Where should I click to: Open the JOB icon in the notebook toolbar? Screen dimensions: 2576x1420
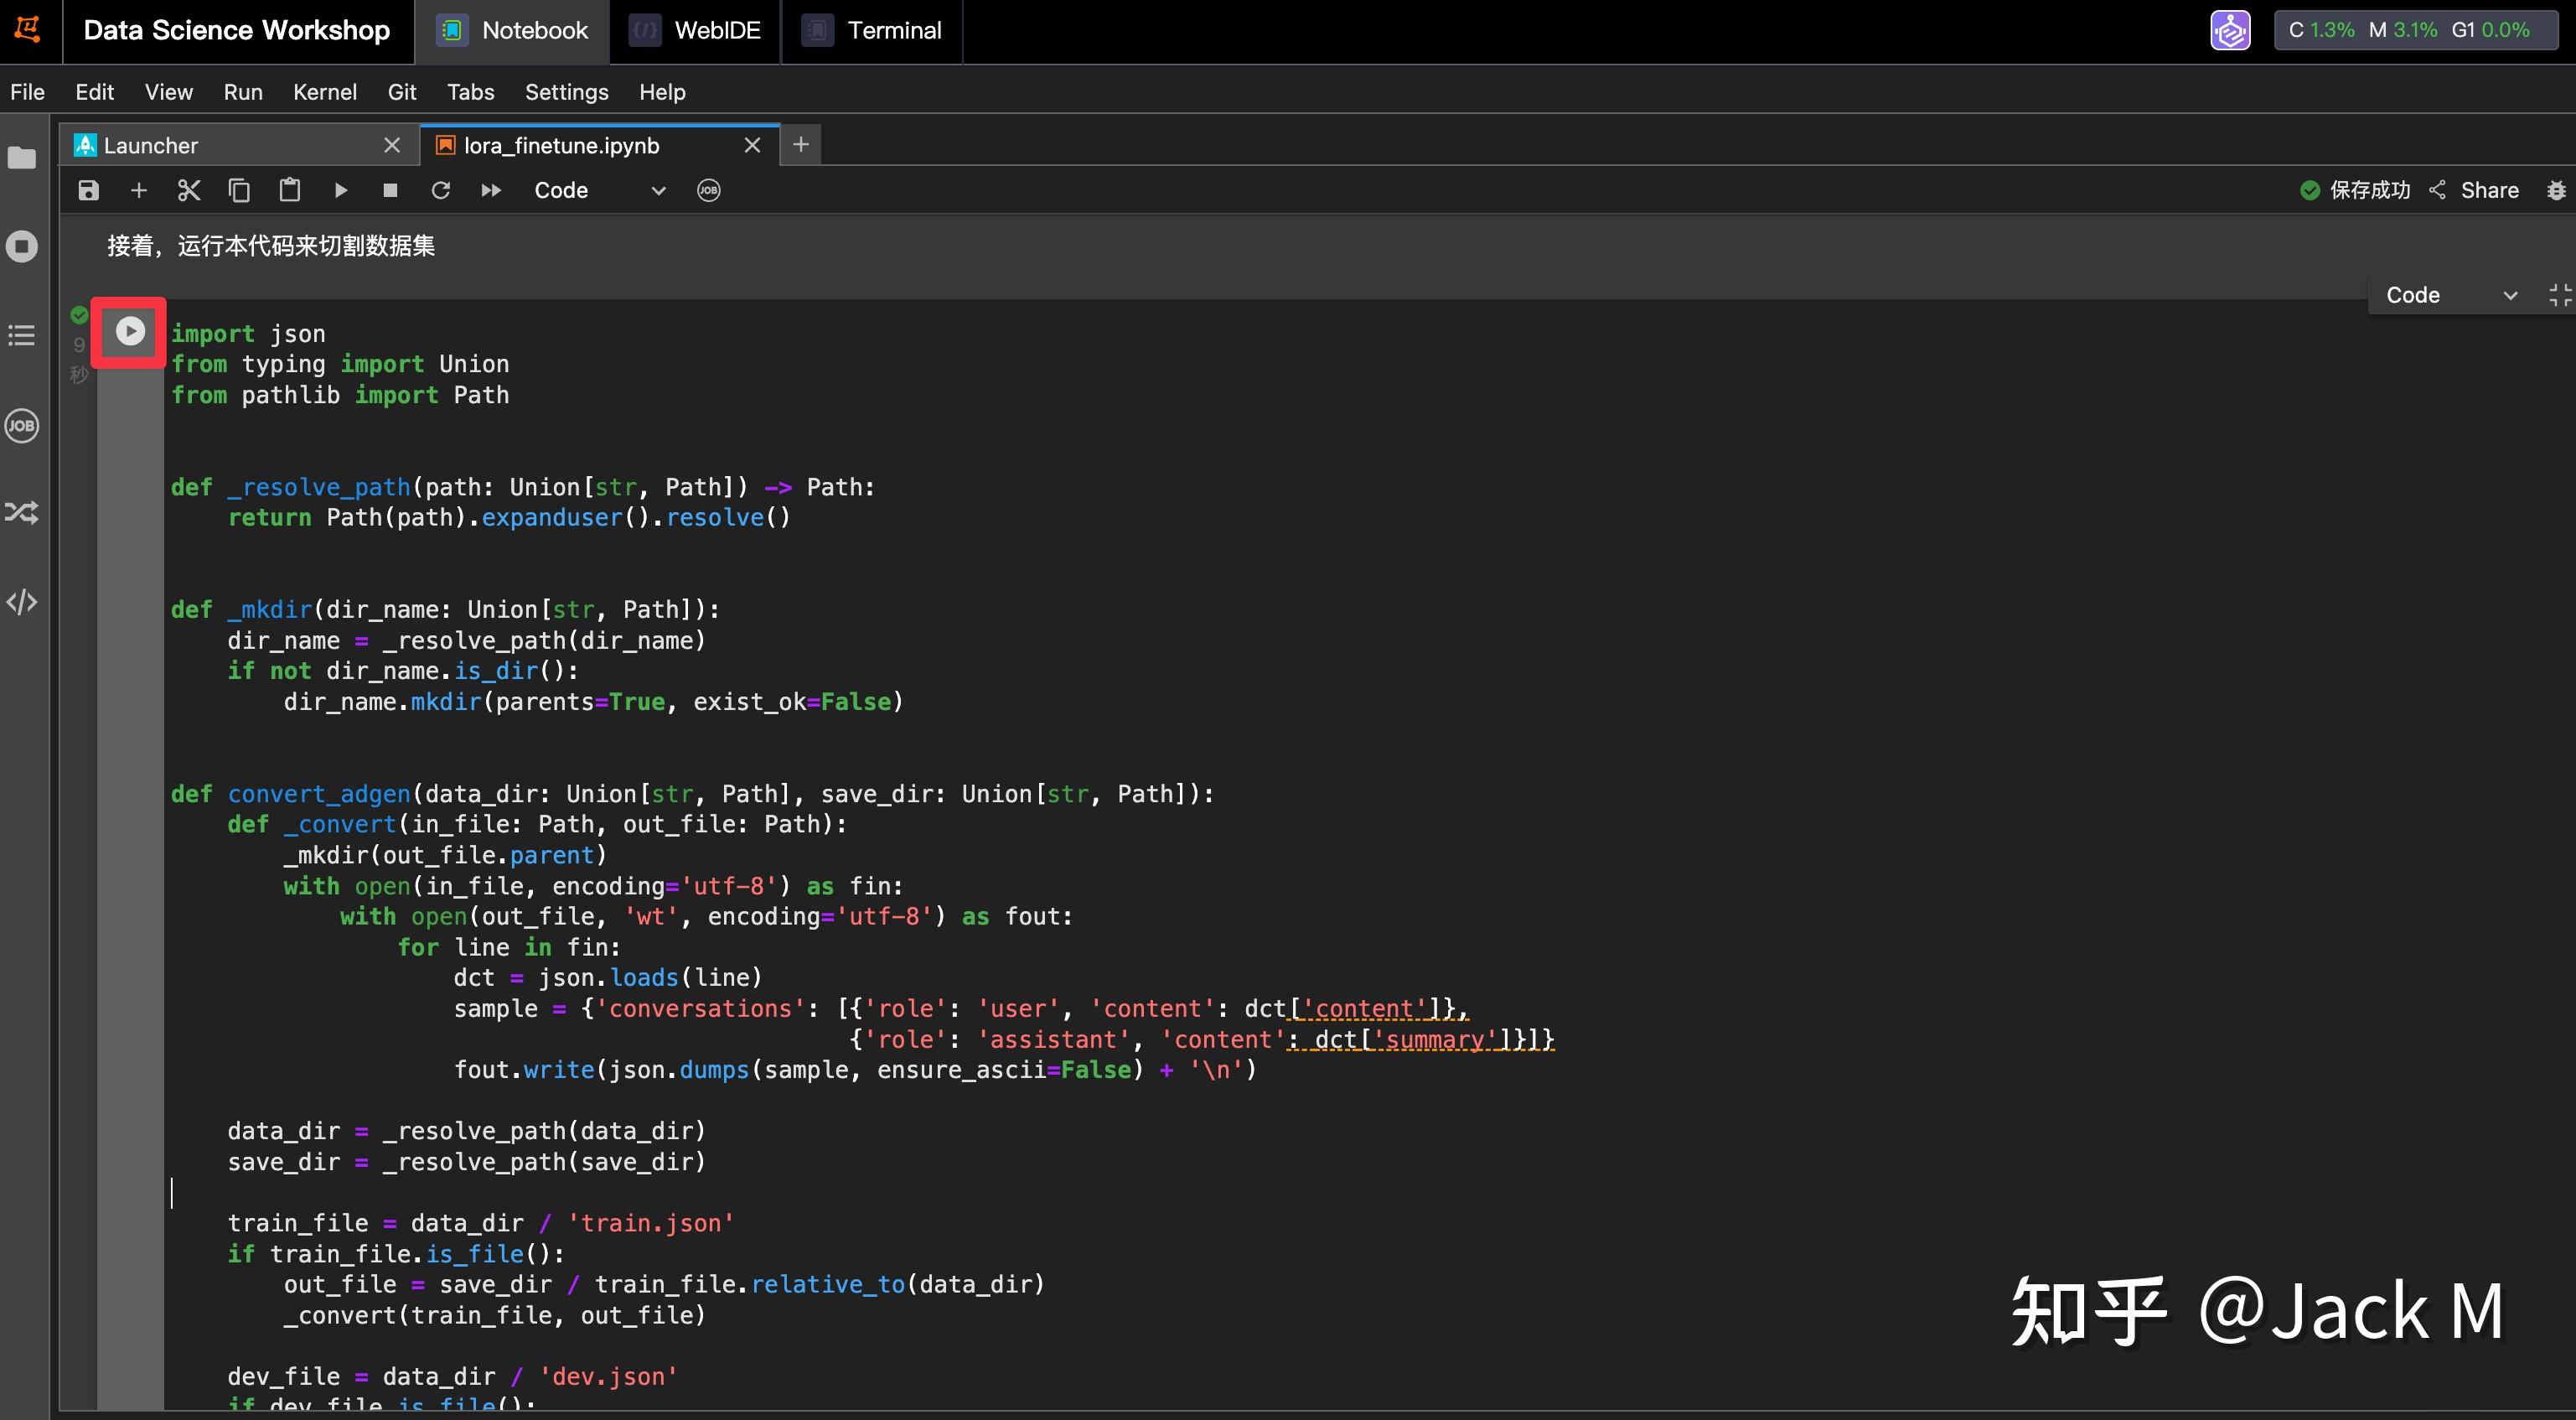709,190
